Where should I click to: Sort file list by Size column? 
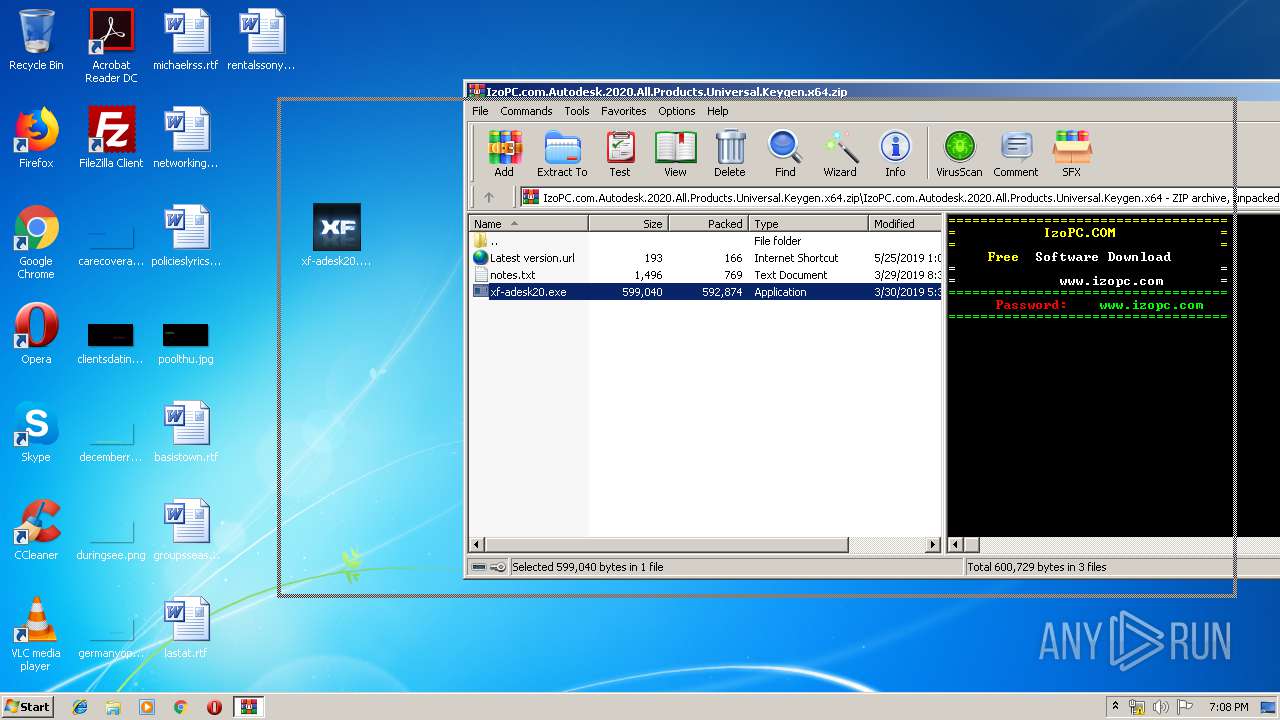628,223
